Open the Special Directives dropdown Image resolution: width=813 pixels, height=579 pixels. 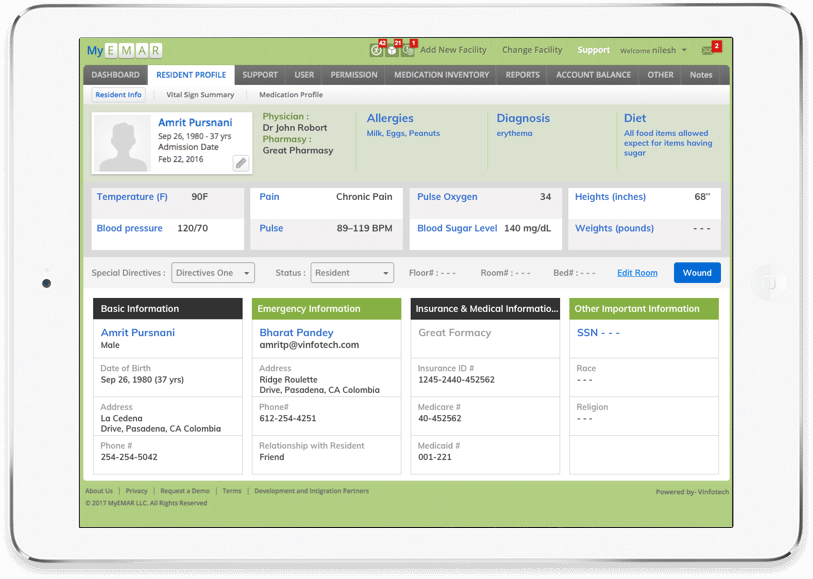(x=213, y=273)
